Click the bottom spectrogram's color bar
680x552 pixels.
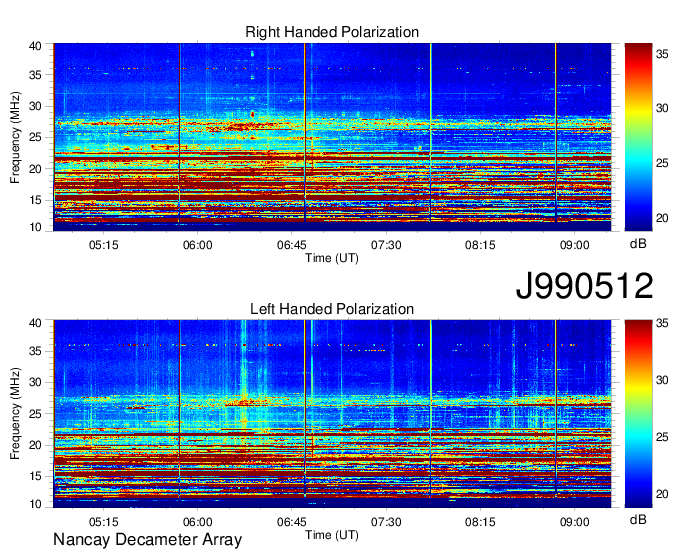point(638,414)
